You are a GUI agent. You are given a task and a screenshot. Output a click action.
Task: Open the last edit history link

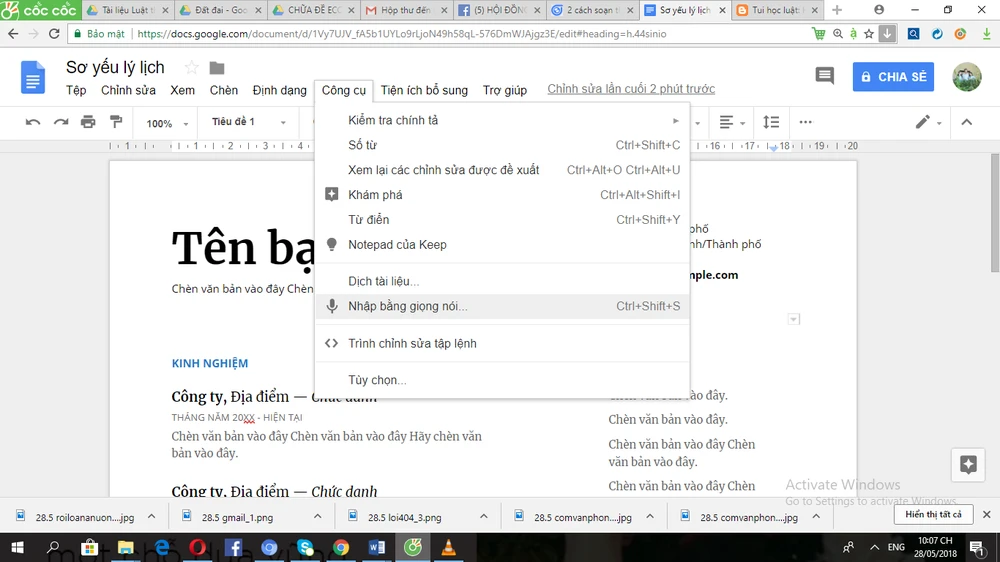tap(631, 89)
